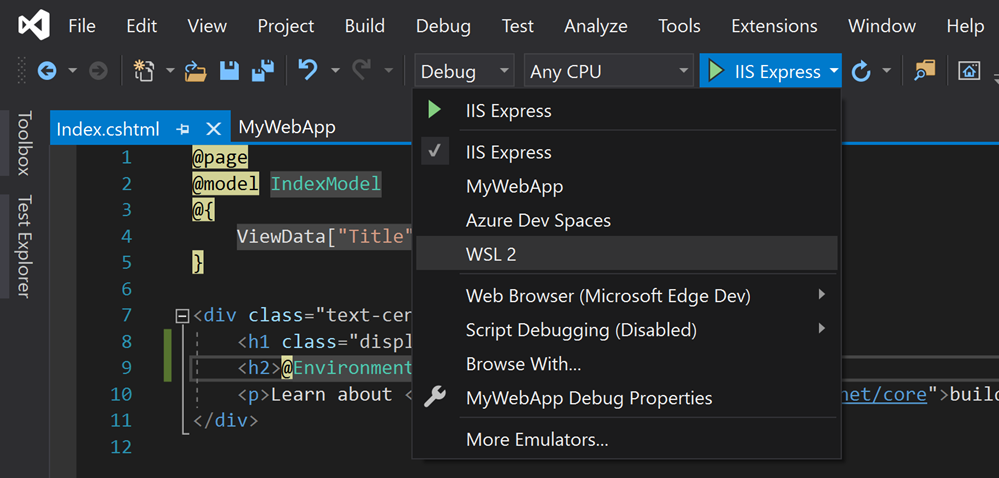999x478 pixels.
Task: Select the WSL 2 launch profile
Action: point(627,254)
